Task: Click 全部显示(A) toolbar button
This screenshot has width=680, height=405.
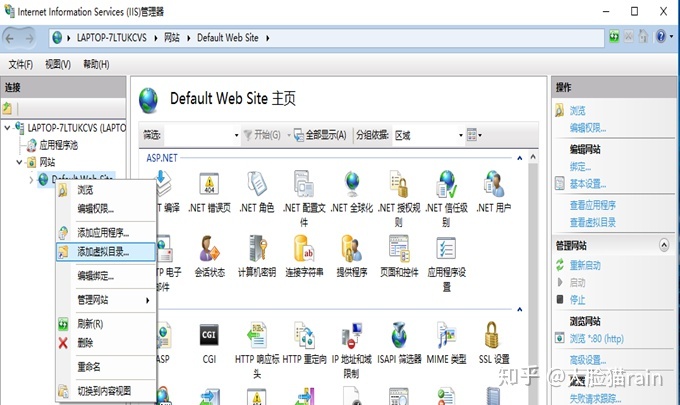Action: click(x=320, y=135)
